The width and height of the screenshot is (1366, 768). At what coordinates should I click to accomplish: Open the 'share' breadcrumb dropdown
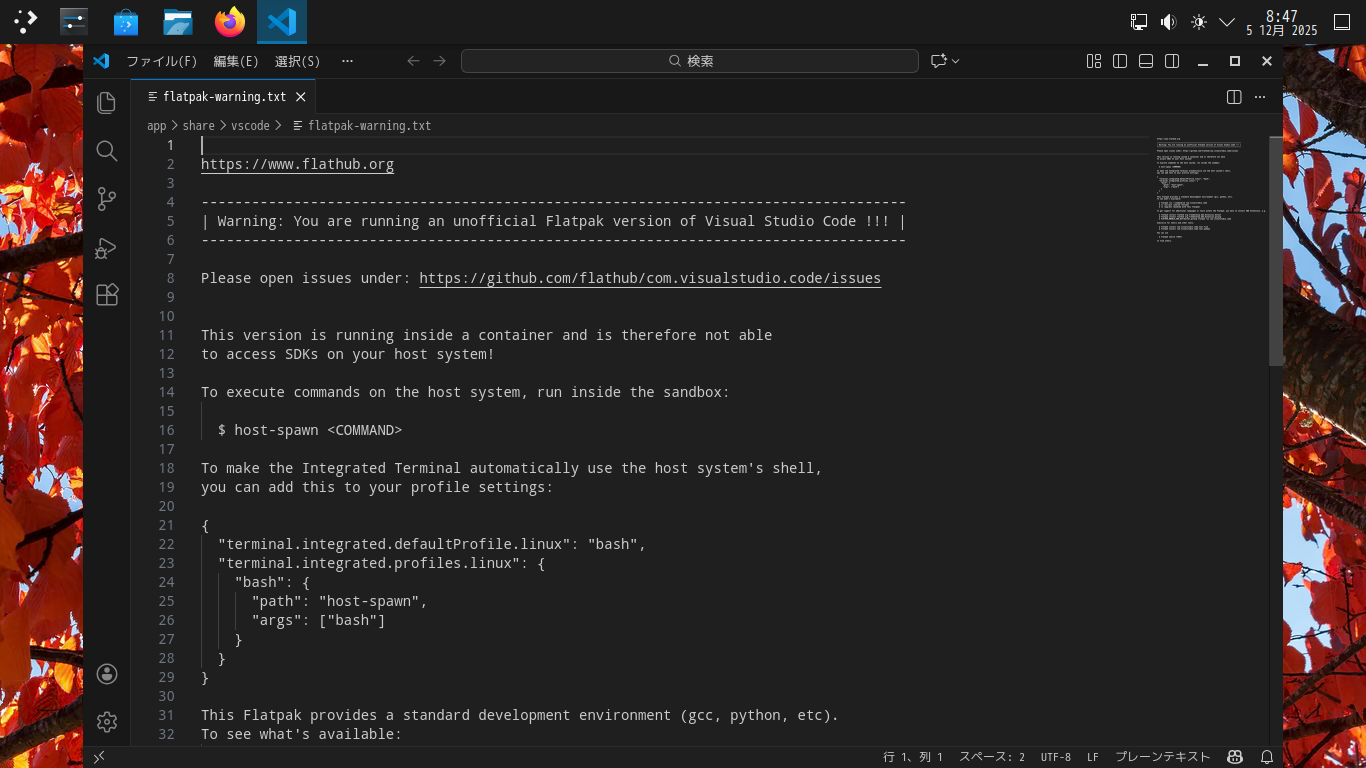[199, 126]
